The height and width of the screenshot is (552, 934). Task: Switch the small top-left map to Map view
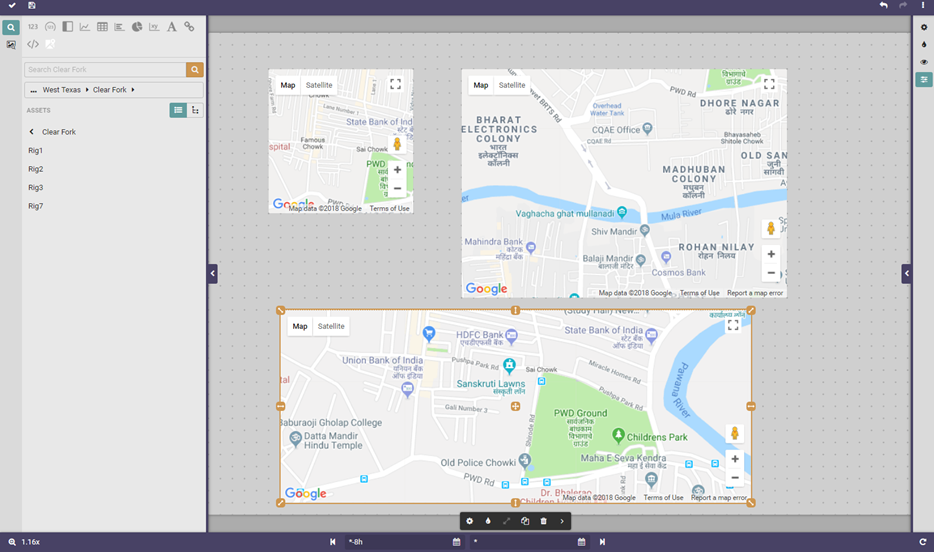[288, 85]
